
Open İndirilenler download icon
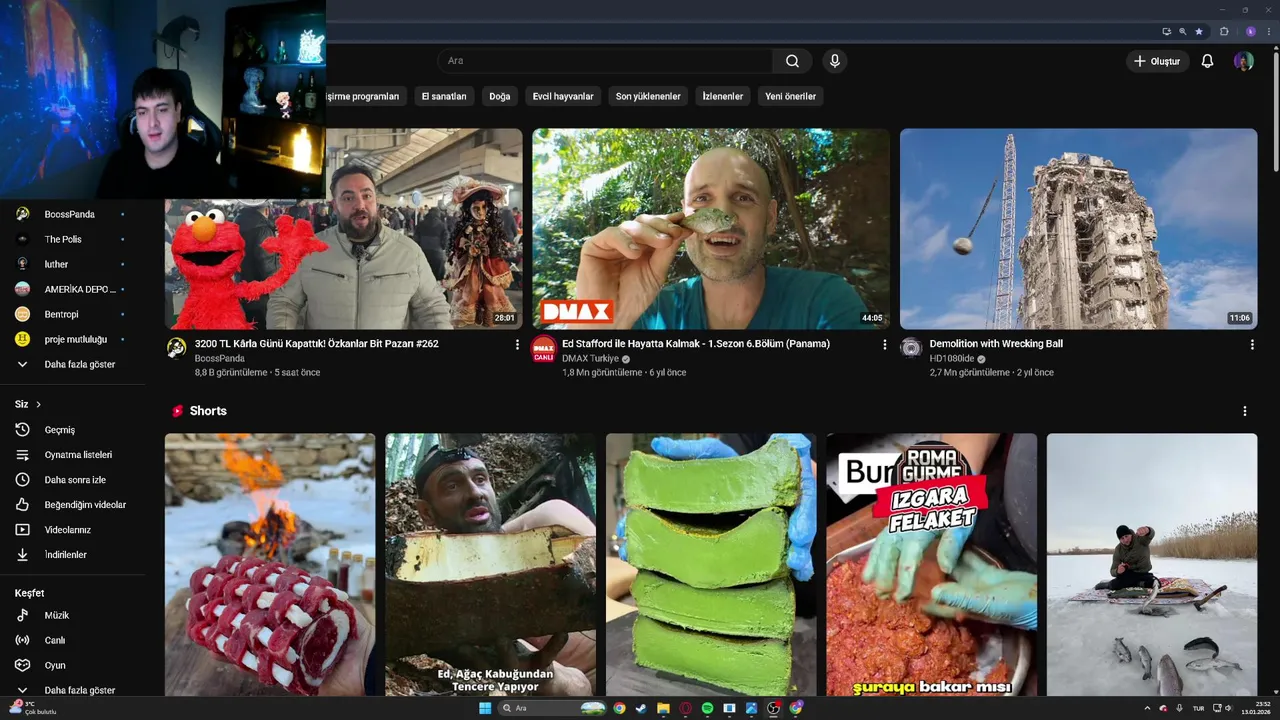[23, 555]
